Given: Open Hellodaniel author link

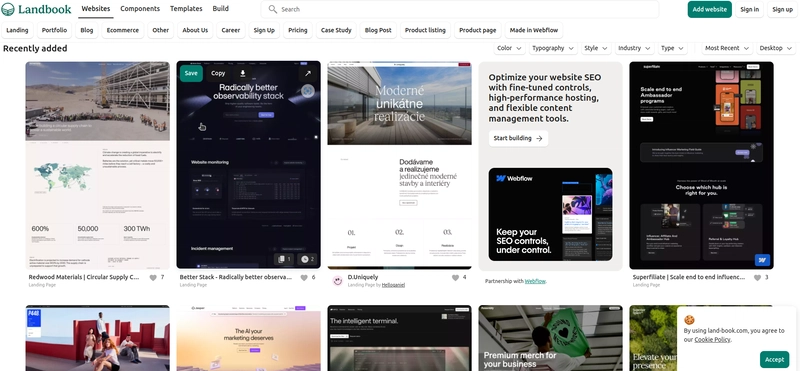Looking at the screenshot, I should [393, 285].
